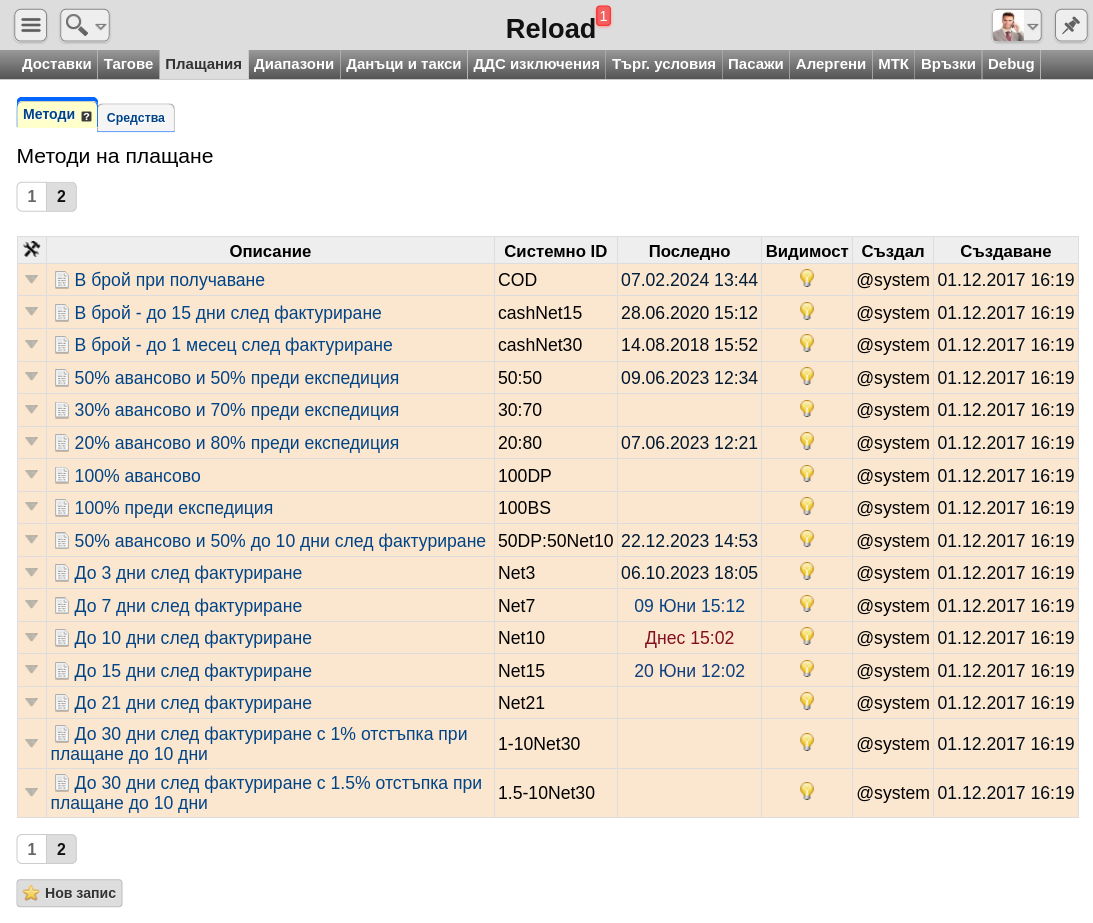Expand row menu for В брой при получаване
The width and height of the screenshot is (1093, 923).
[32, 279]
